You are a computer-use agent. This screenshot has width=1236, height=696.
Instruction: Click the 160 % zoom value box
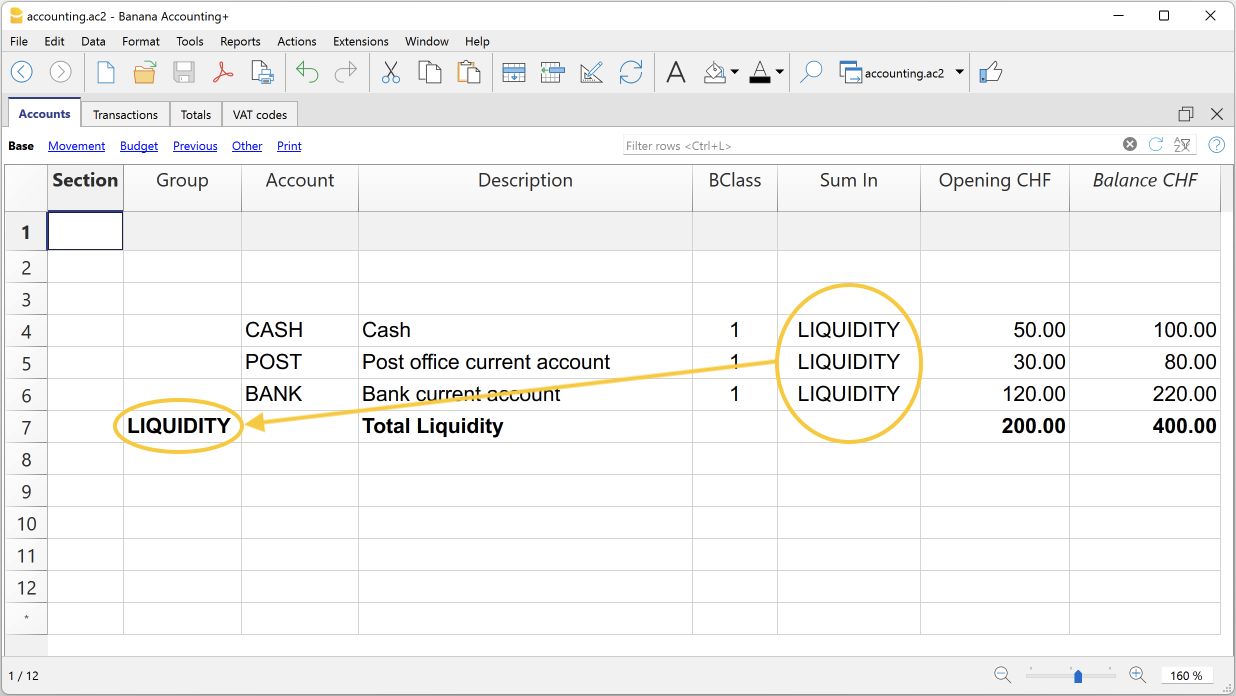pos(1186,675)
